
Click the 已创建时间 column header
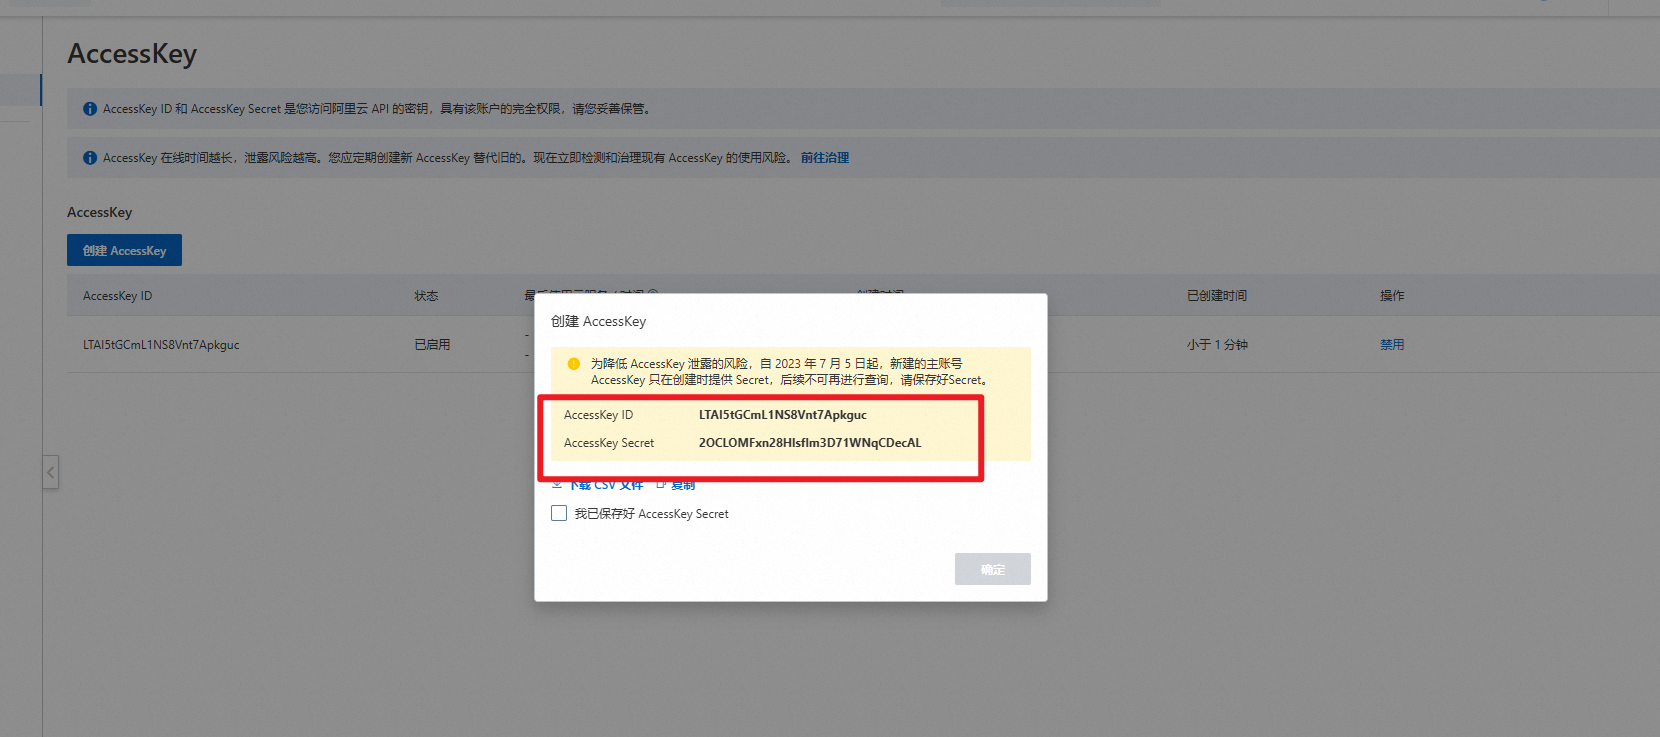(x=1216, y=296)
